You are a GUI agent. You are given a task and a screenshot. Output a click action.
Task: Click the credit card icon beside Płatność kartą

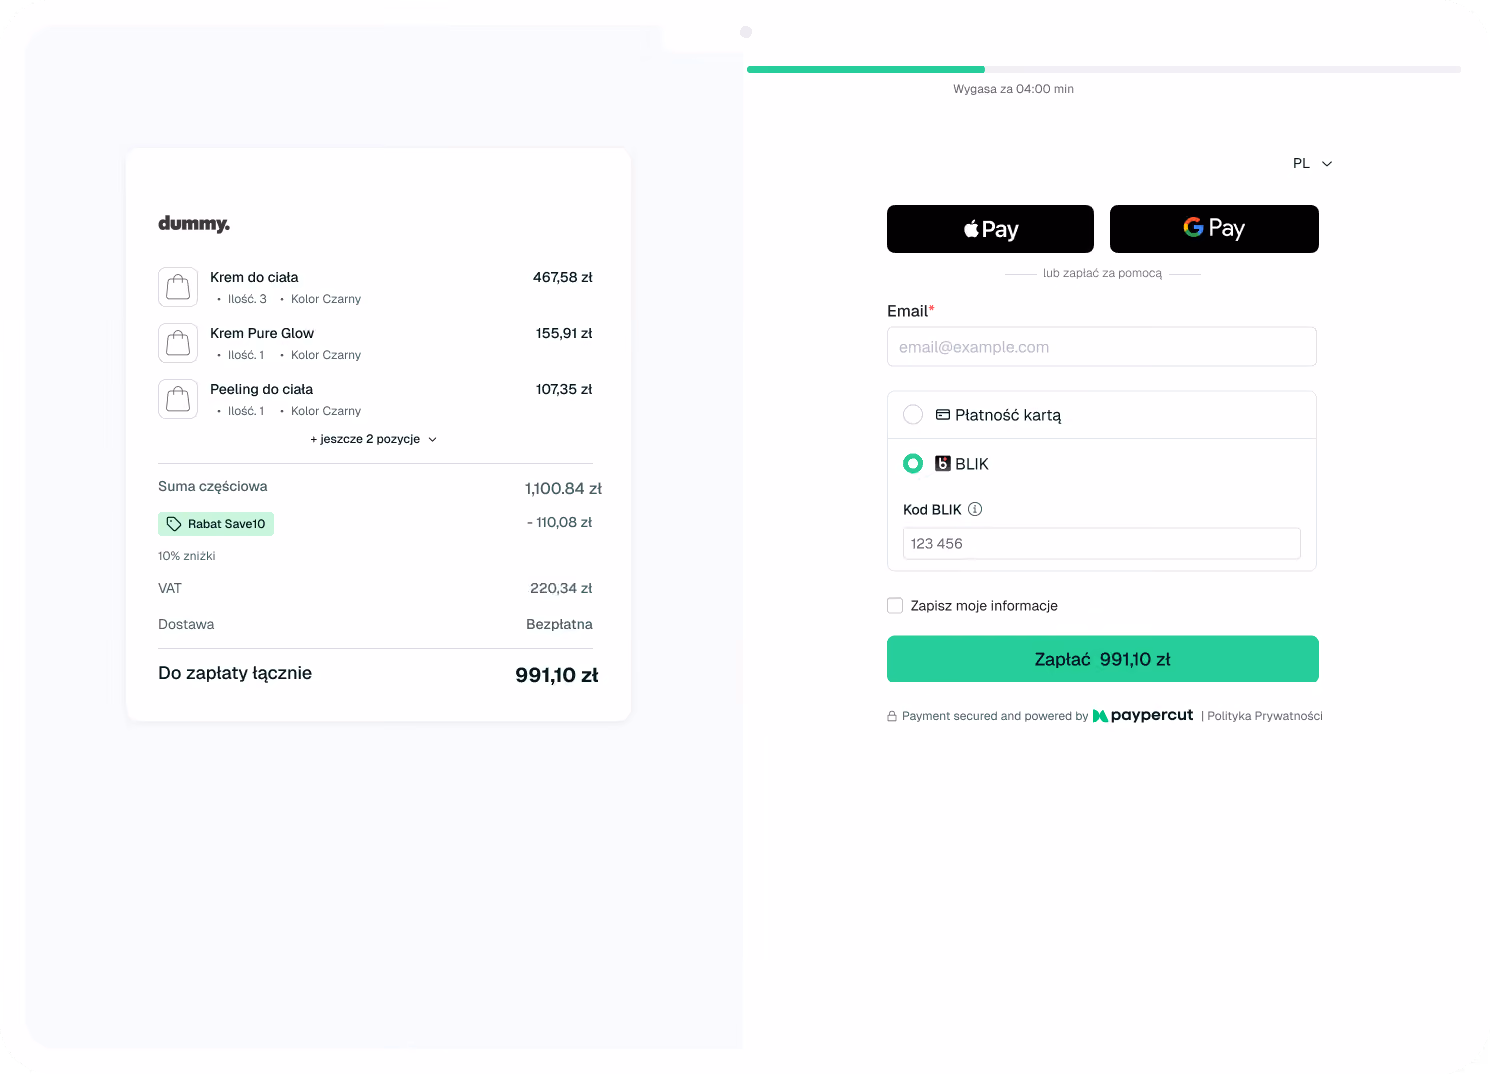[x=943, y=414]
